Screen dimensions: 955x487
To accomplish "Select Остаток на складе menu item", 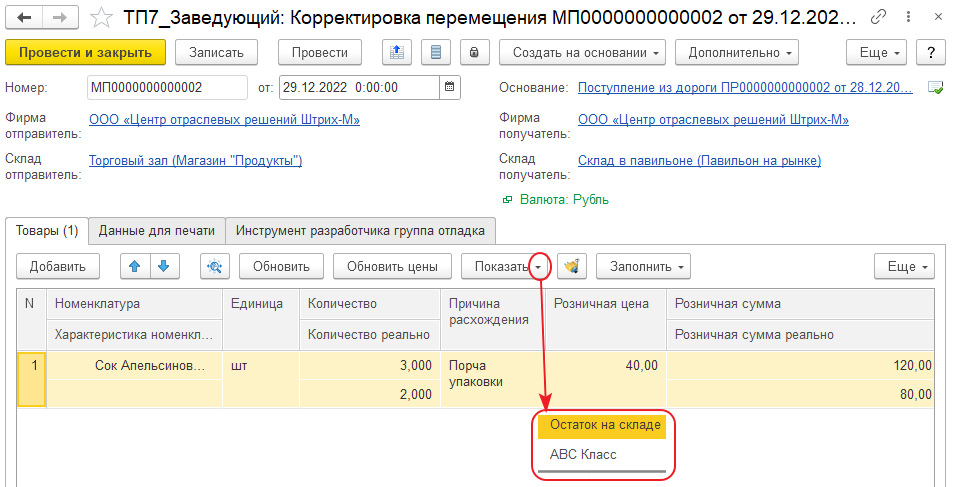I will (605, 425).
